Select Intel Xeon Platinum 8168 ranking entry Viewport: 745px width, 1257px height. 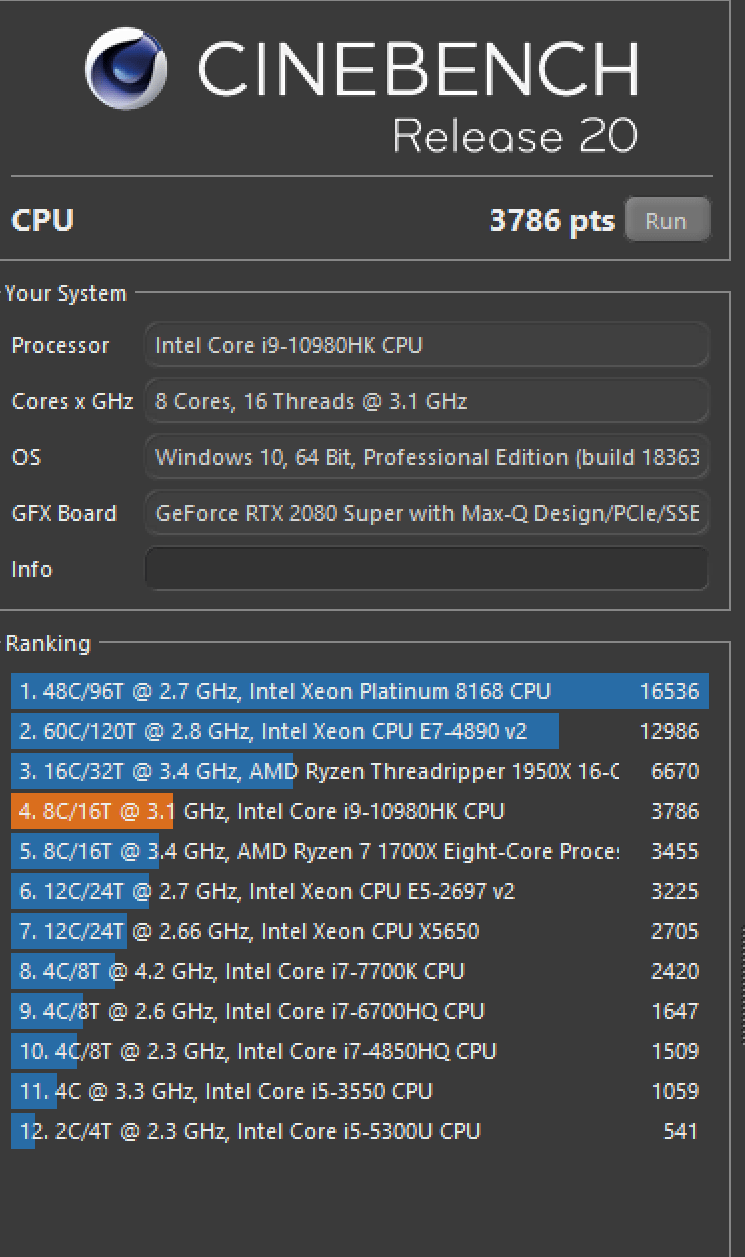358,691
